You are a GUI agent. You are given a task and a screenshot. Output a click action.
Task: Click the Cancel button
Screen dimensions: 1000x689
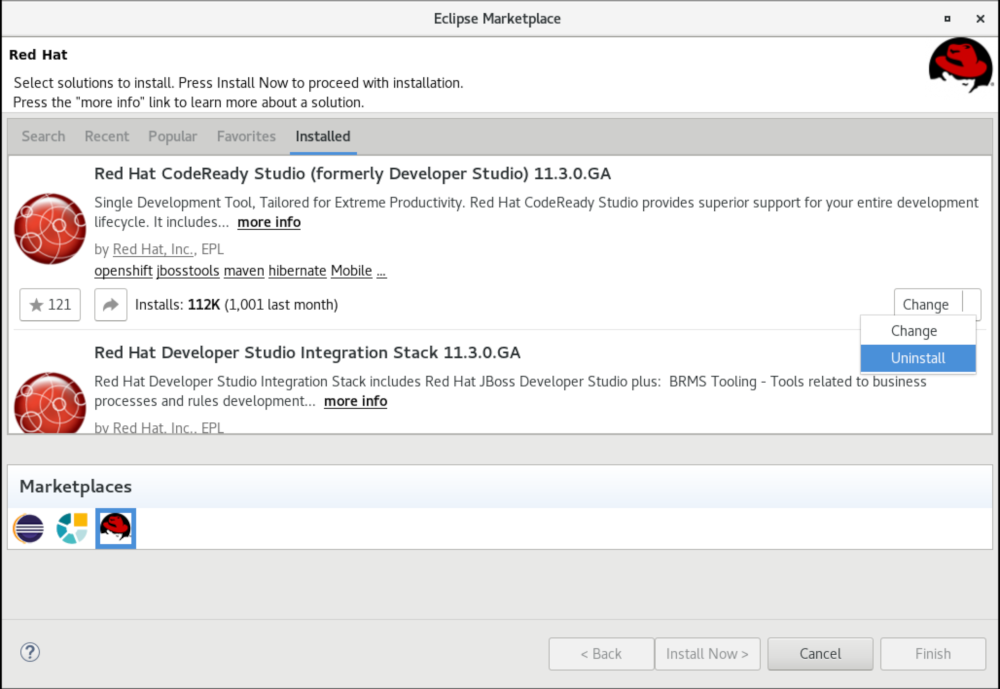point(820,654)
